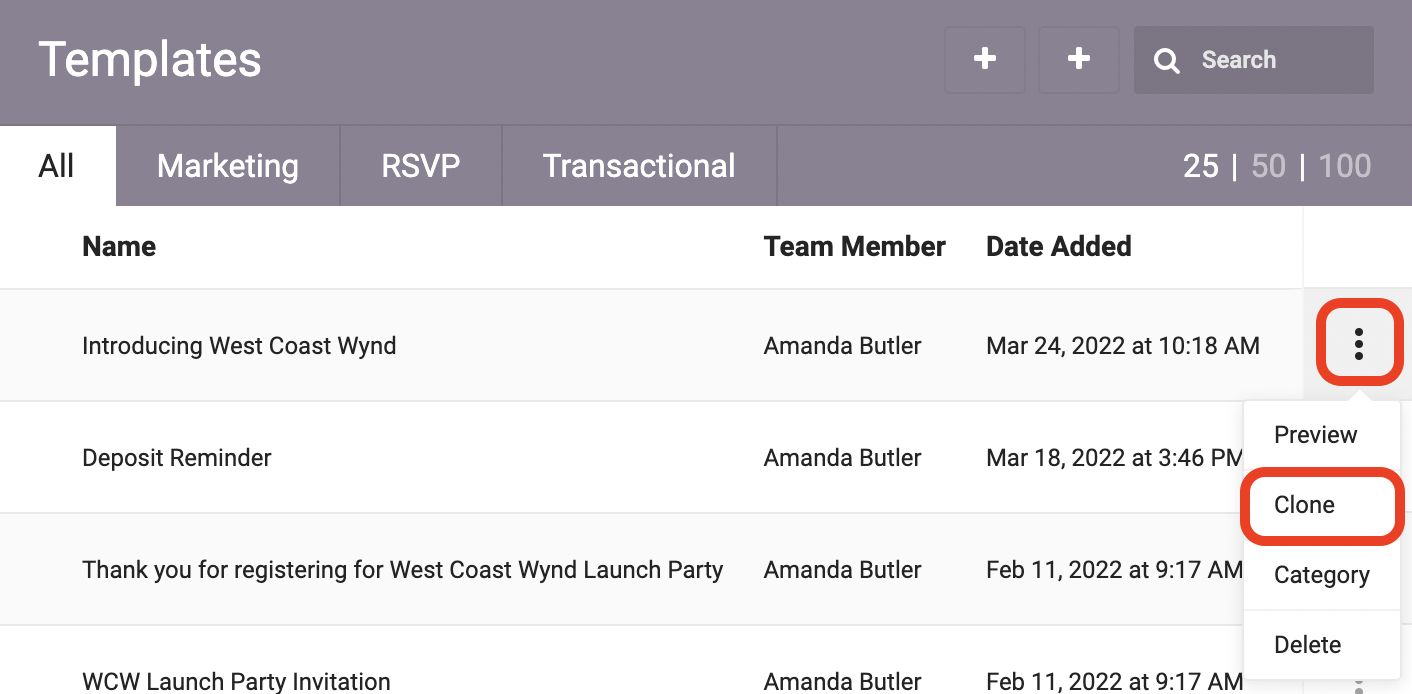Screen dimensions: 1412x694
Task: Click the second plus icon in header
Action: (x=1078, y=59)
